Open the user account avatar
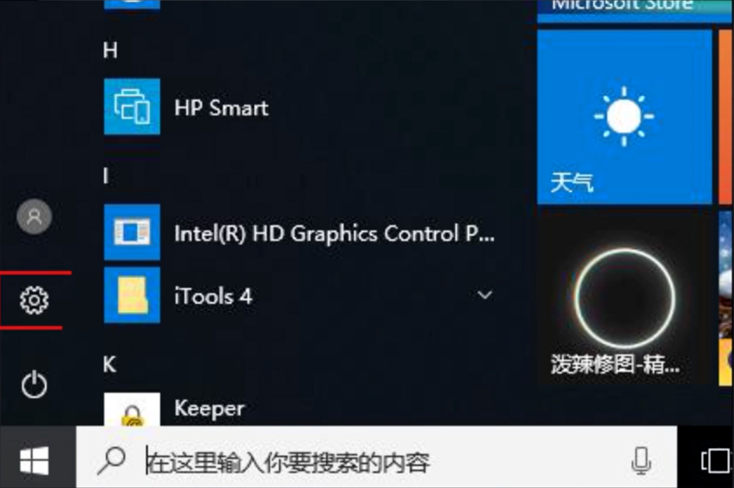The height and width of the screenshot is (488, 734). [34, 216]
